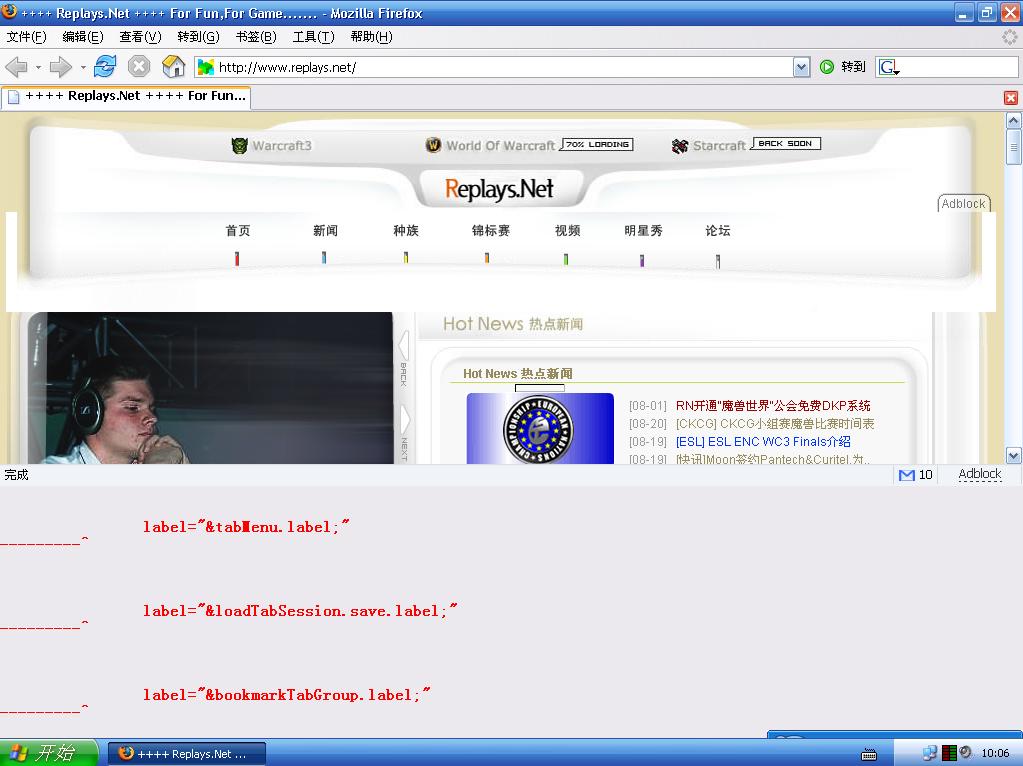Select the Replays.Net browser tab
This screenshot has height=766, width=1023.
click(127, 97)
